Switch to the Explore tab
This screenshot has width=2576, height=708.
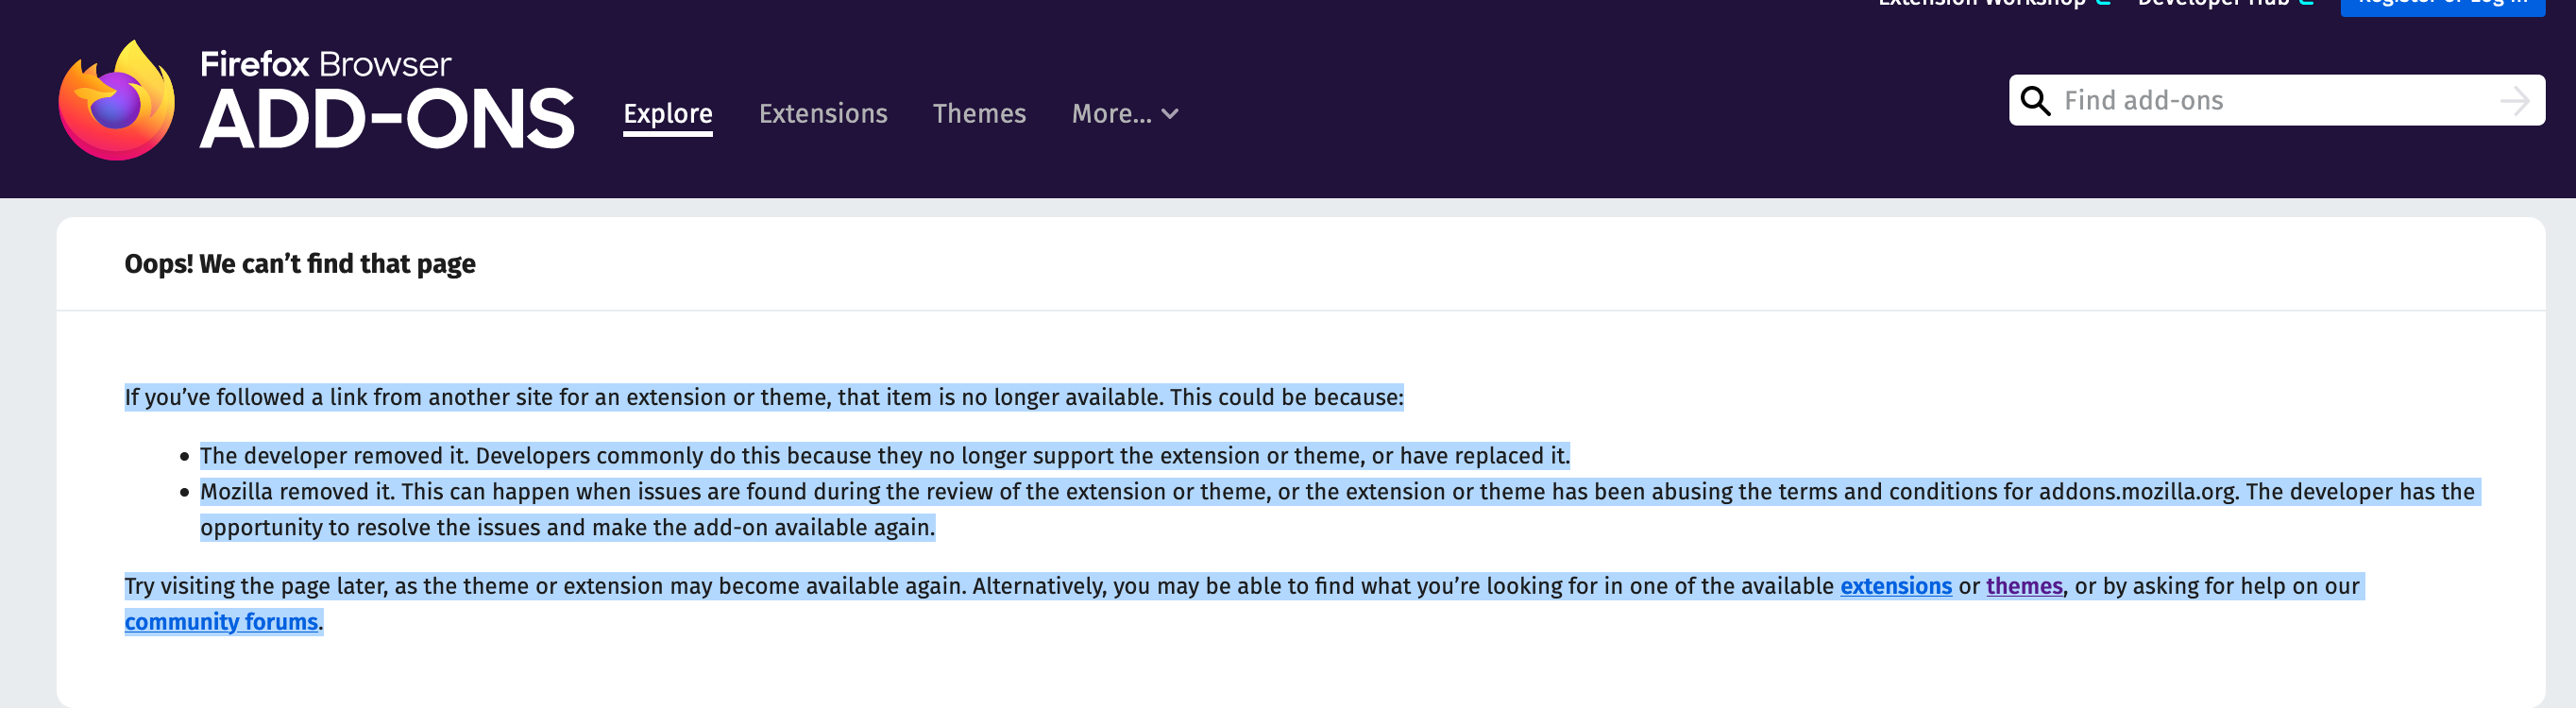coord(667,114)
